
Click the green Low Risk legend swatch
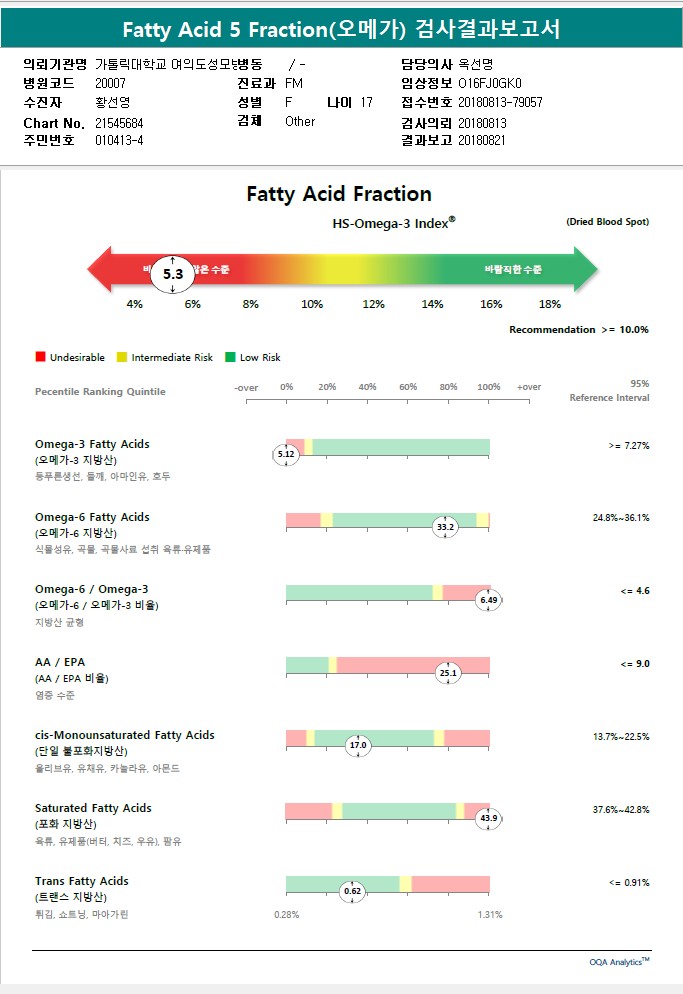point(229,357)
